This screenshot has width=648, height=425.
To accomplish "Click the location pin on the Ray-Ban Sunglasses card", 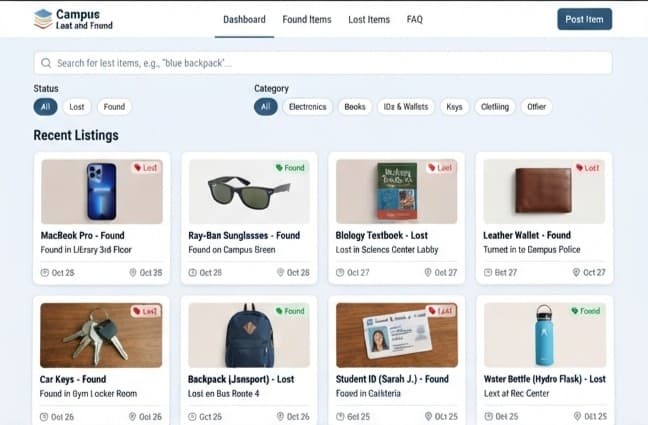I will point(280,272).
